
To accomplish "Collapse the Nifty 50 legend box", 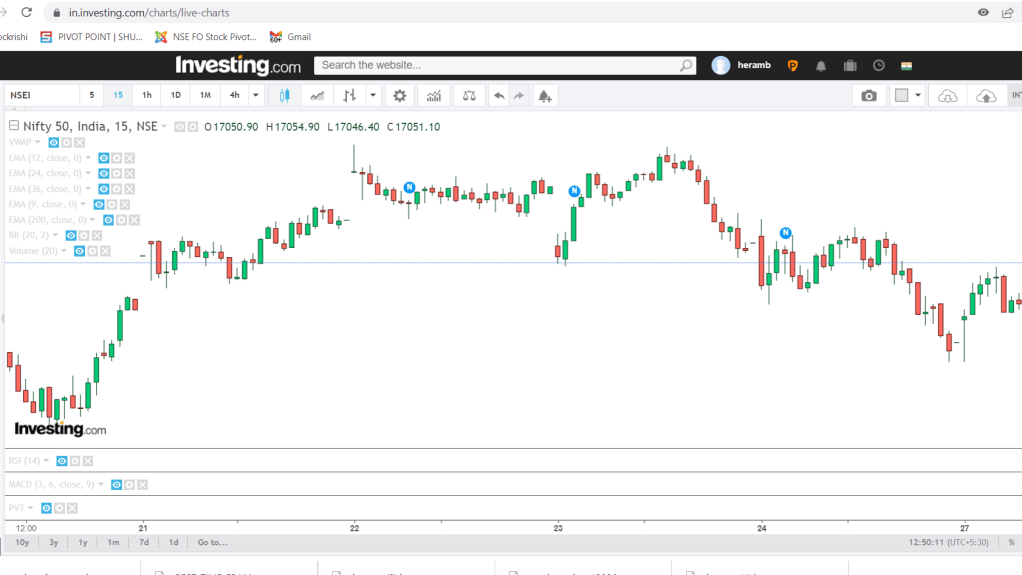I will point(14,127).
